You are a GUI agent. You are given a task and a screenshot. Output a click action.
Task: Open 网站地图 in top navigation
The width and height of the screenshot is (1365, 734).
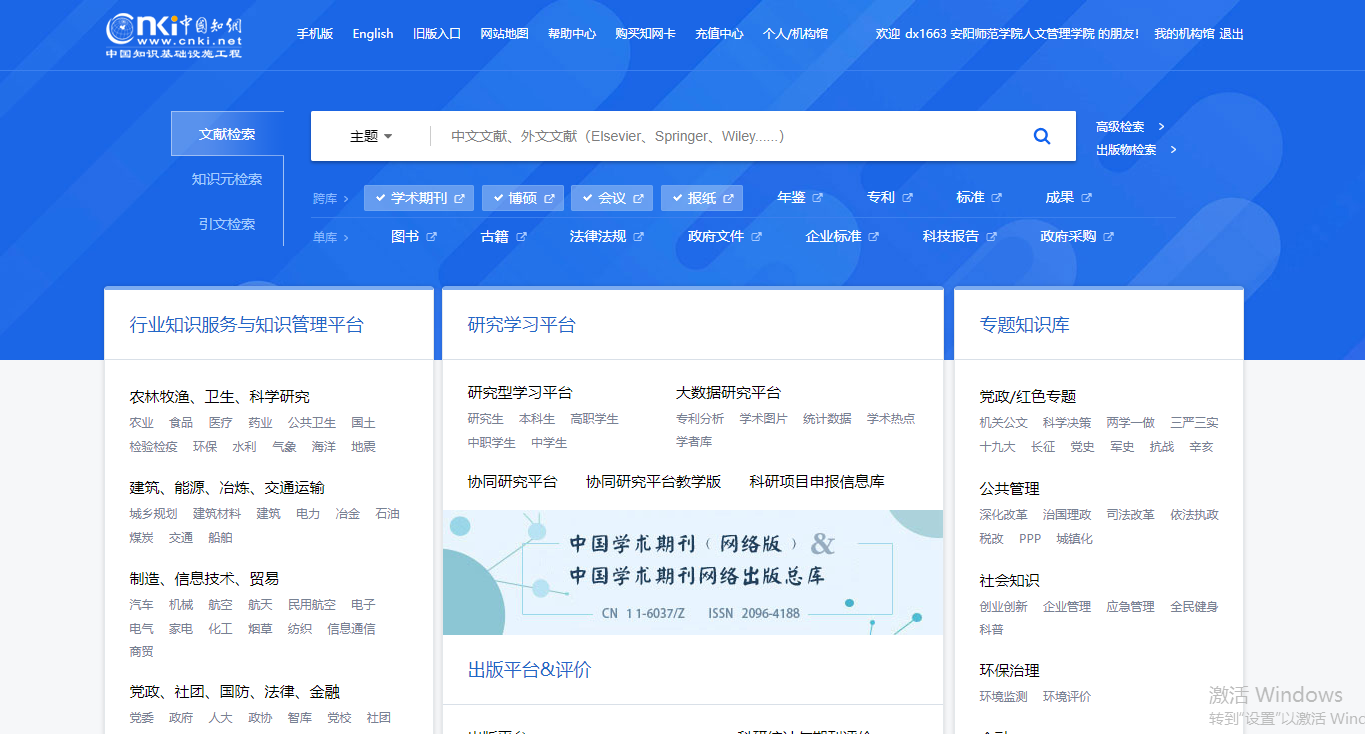504,34
